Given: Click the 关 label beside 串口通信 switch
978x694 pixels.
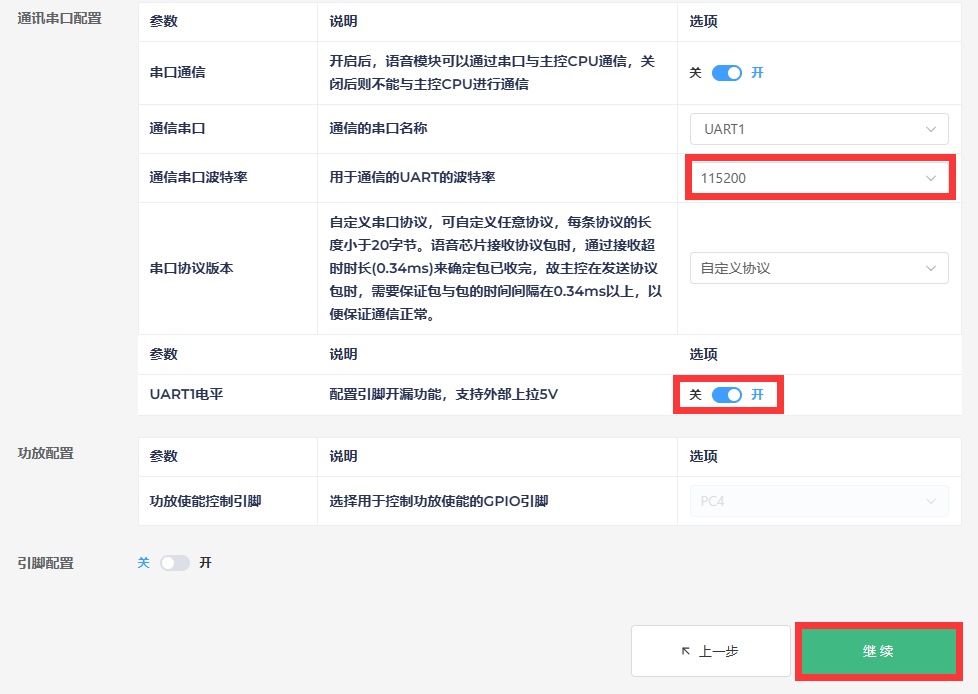Looking at the screenshot, I should 696,73.
